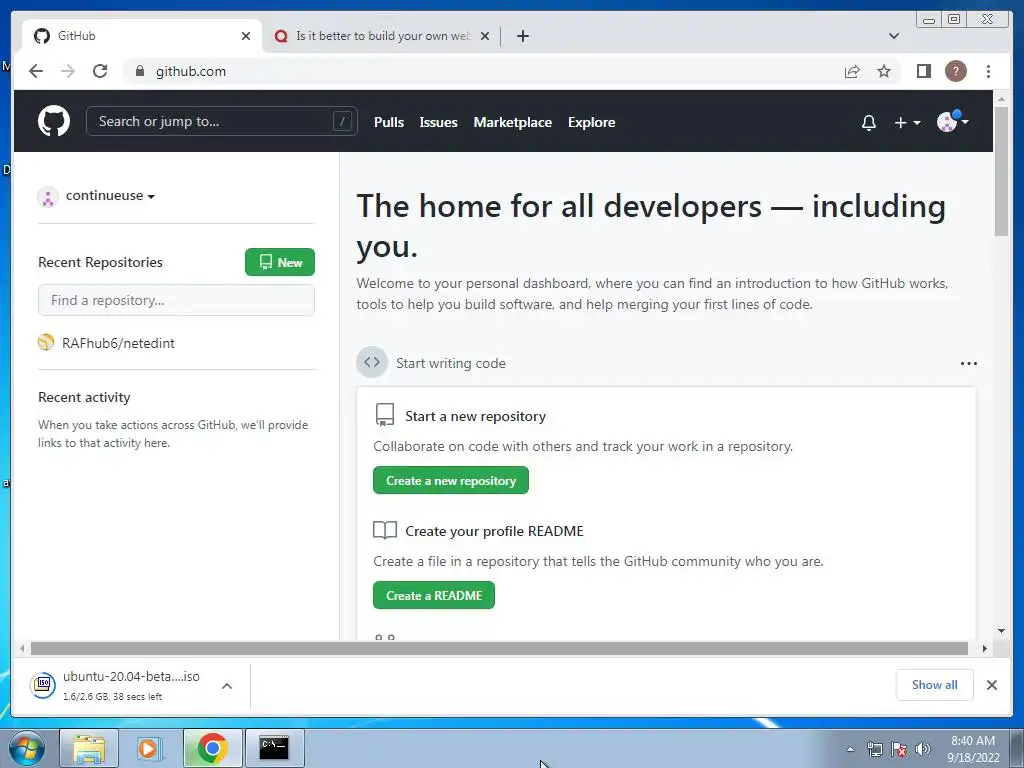Bookmark this page with the star icon
1024x768 pixels.
tap(884, 71)
